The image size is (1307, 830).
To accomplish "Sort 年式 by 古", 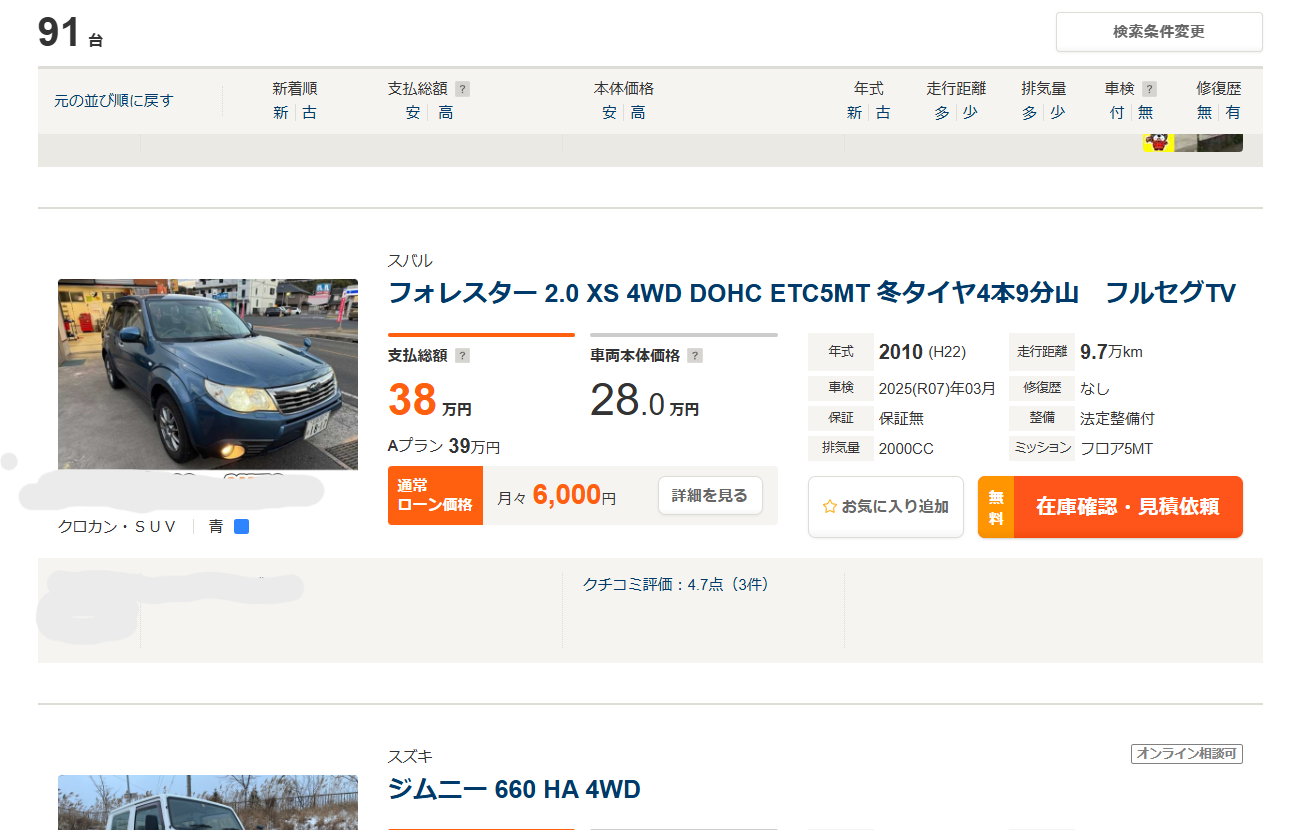I will [x=883, y=113].
